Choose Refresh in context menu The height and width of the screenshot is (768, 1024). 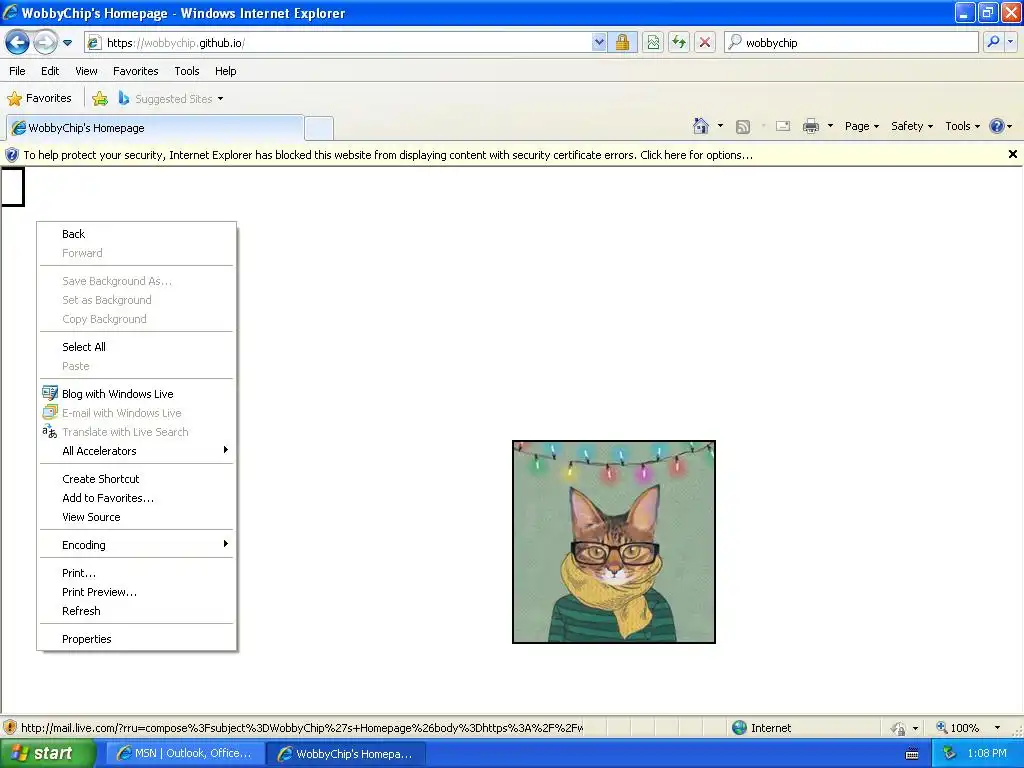136,611
